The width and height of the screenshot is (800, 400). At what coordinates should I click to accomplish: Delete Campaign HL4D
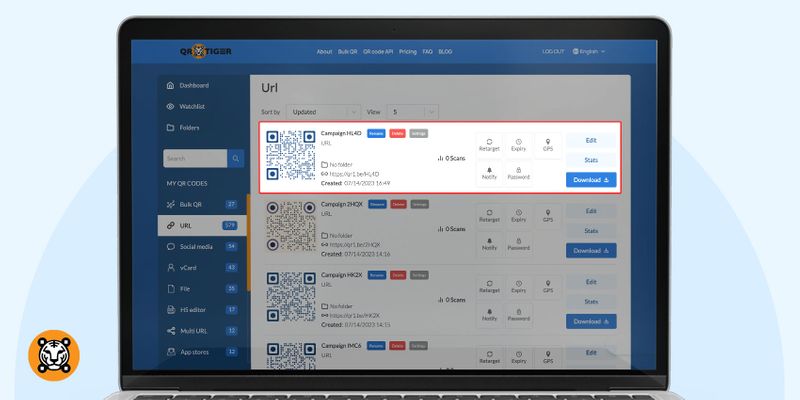(x=397, y=134)
